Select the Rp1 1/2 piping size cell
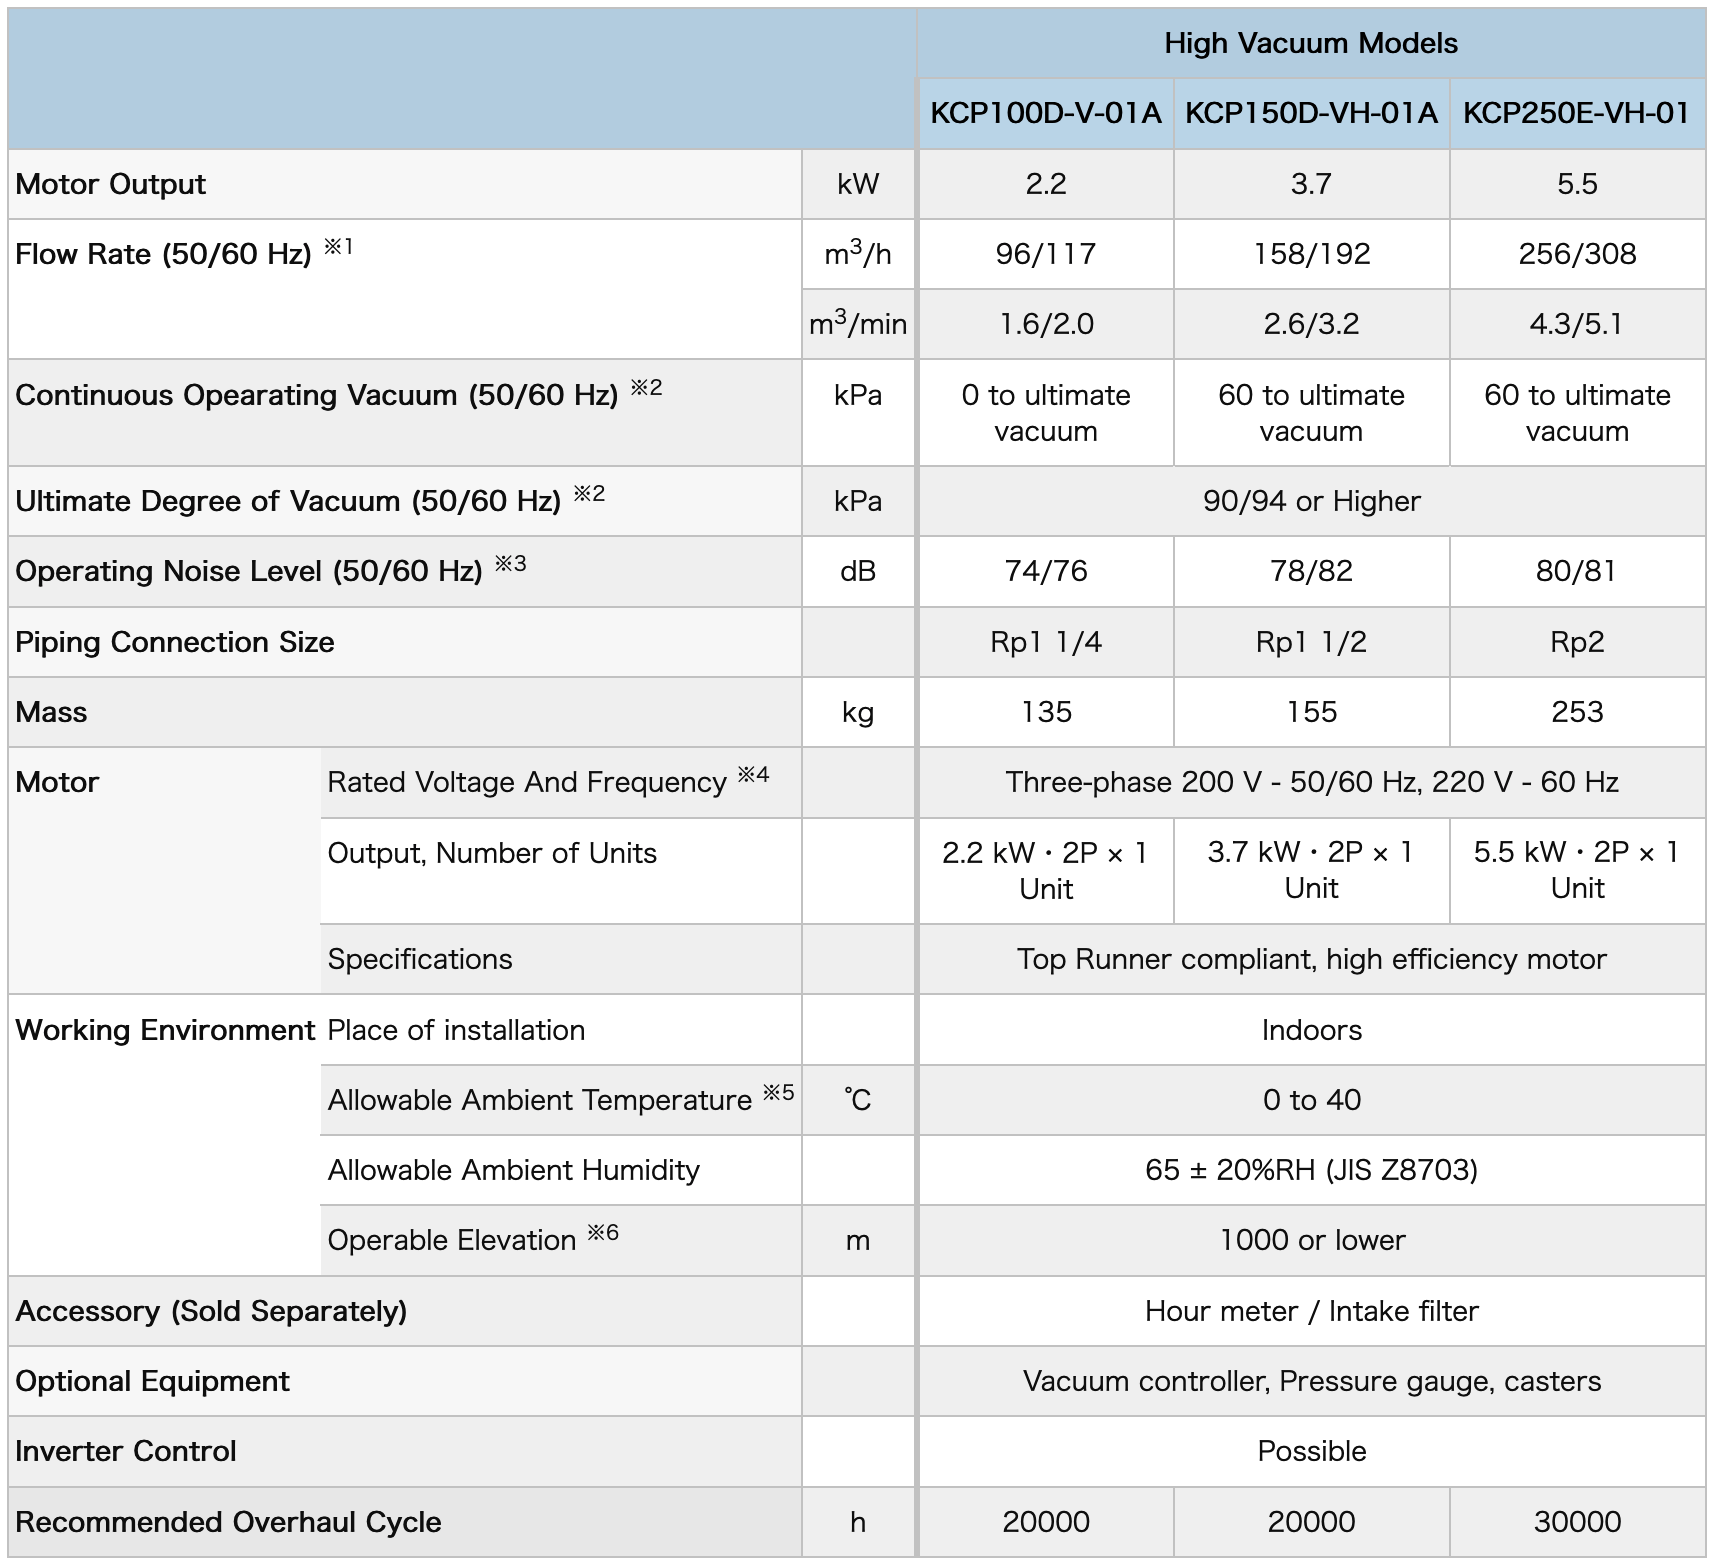The image size is (1712, 1564). tap(1310, 642)
